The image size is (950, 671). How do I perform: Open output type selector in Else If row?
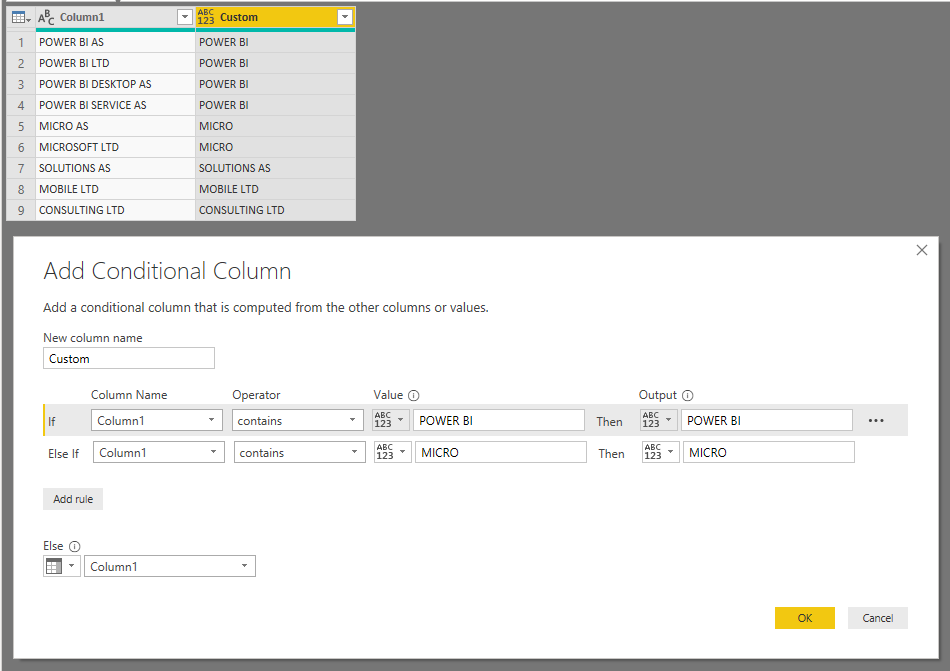pyautogui.click(x=660, y=452)
